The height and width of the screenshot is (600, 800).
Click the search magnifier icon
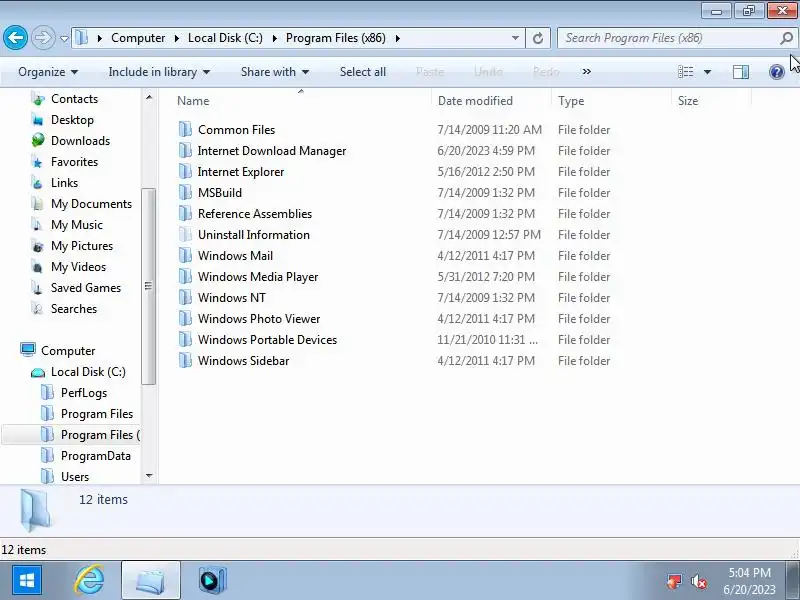(786, 38)
